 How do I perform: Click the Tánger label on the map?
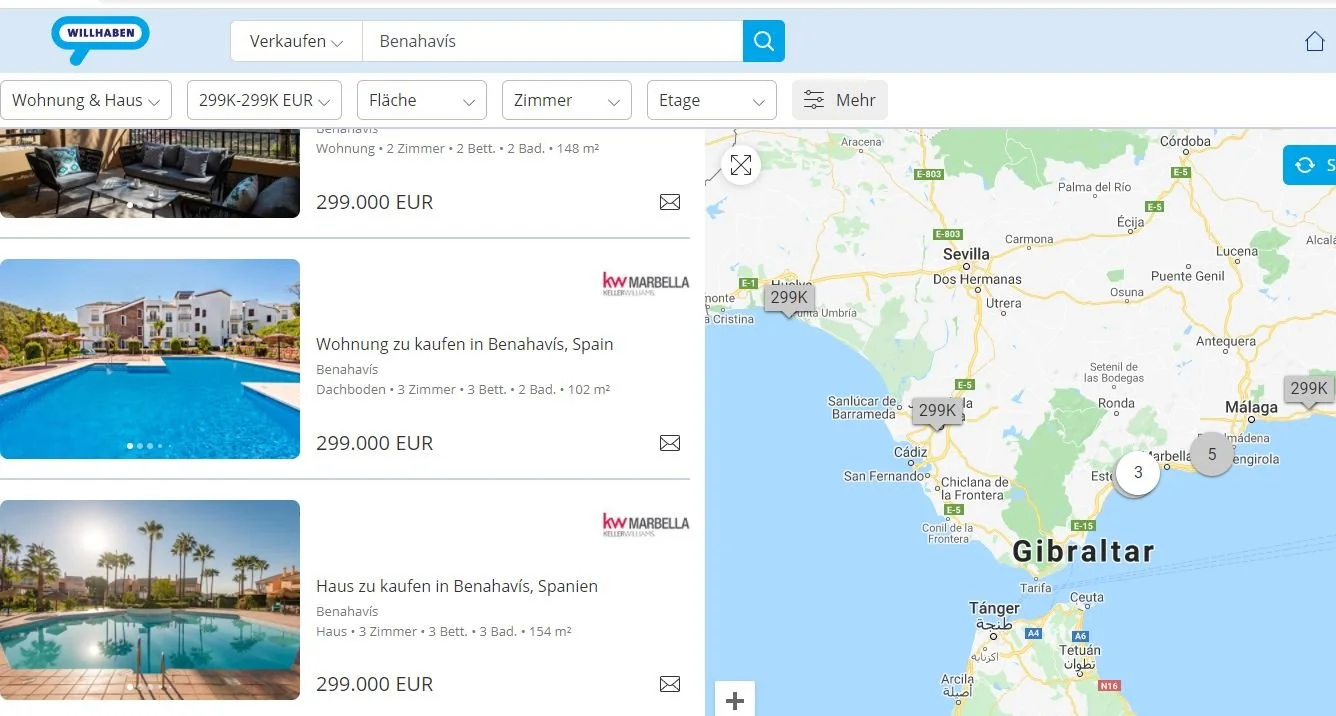(994, 608)
